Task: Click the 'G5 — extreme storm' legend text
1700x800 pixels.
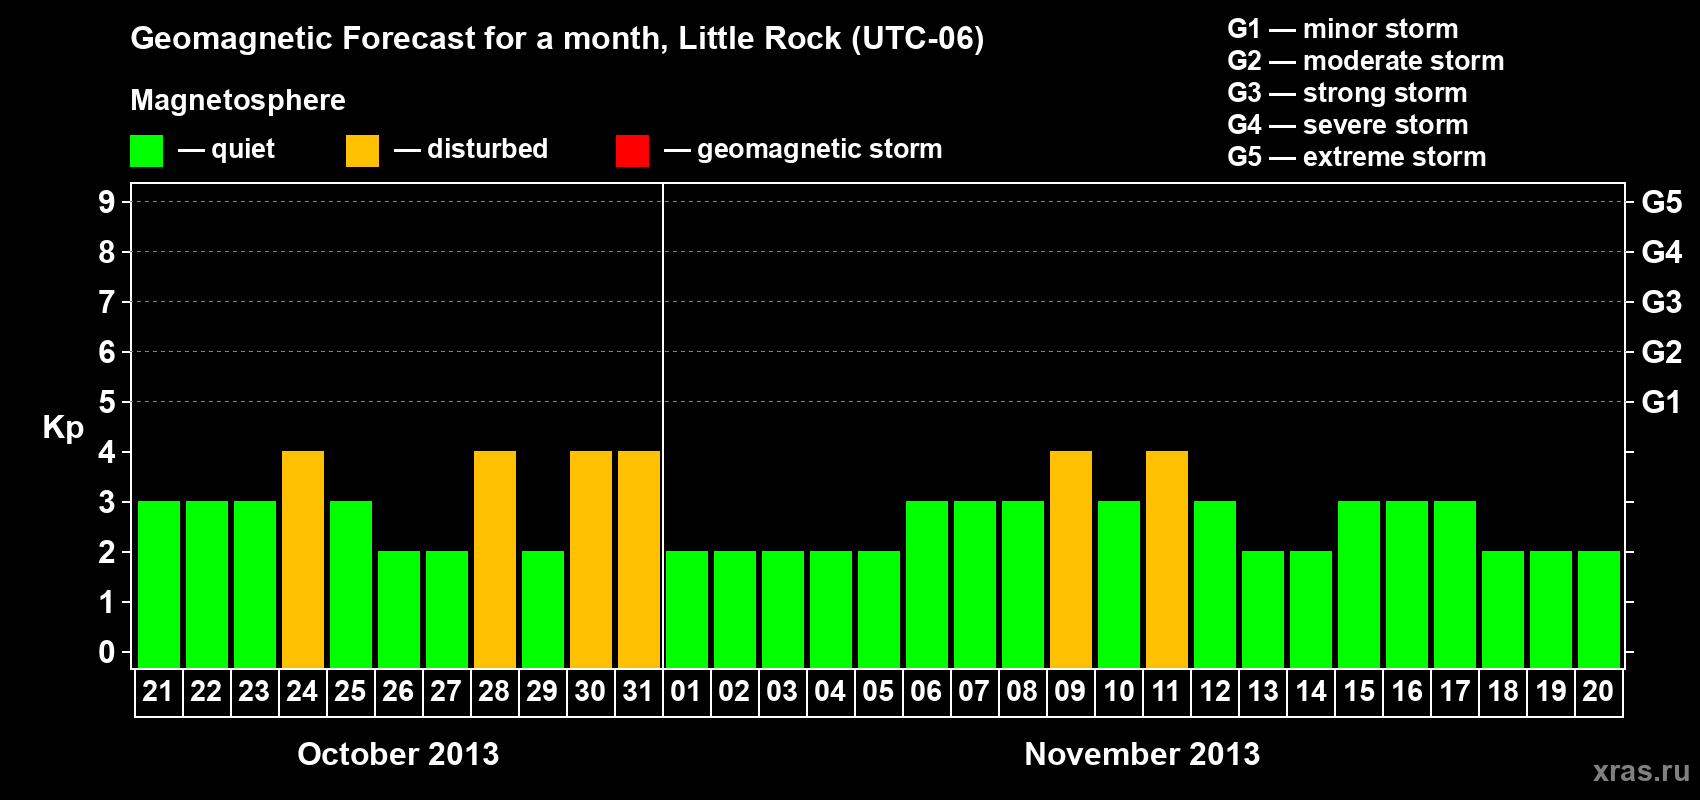Action: pyautogui.click(x=1357, y=157)
